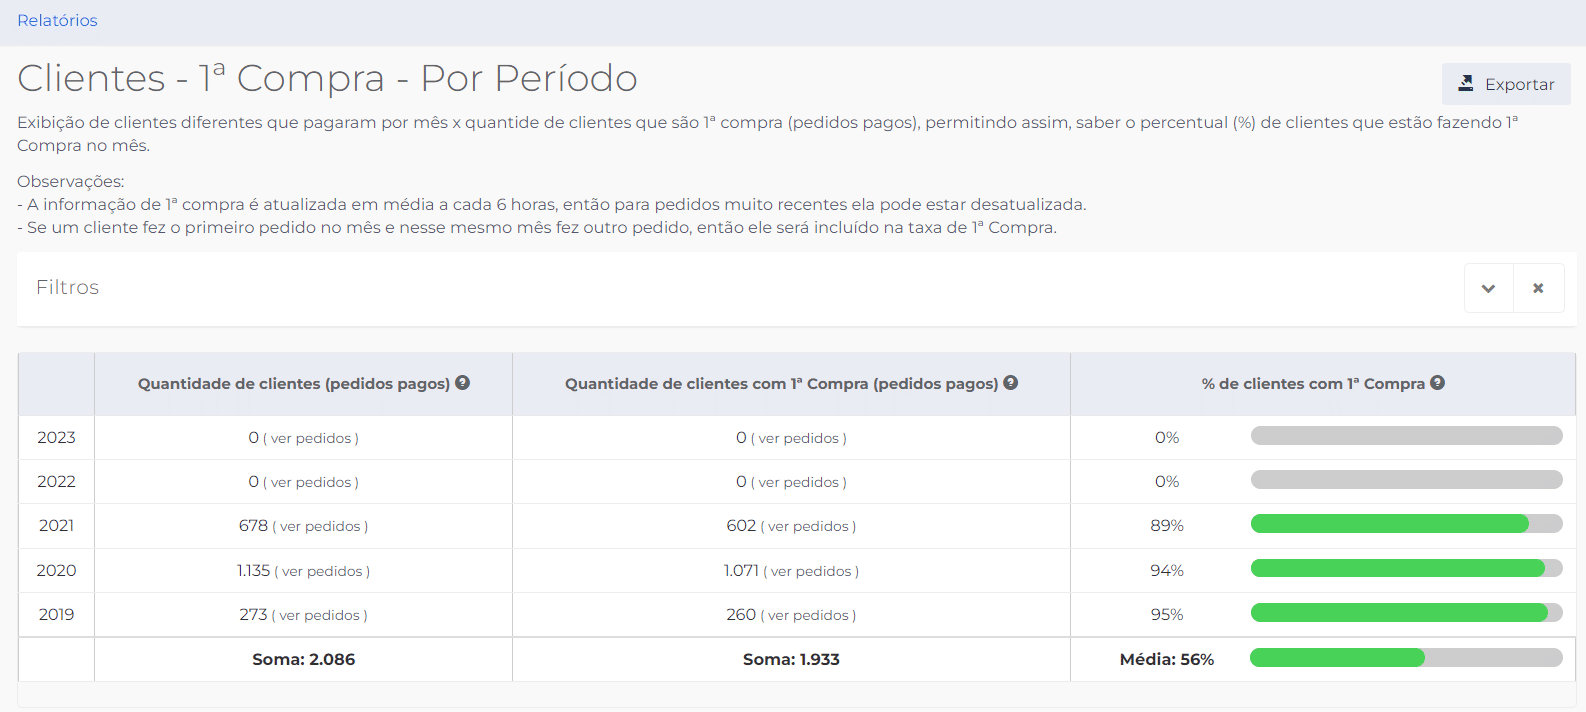Open ver pedidos for 2023 paid orders

point(311,438)
